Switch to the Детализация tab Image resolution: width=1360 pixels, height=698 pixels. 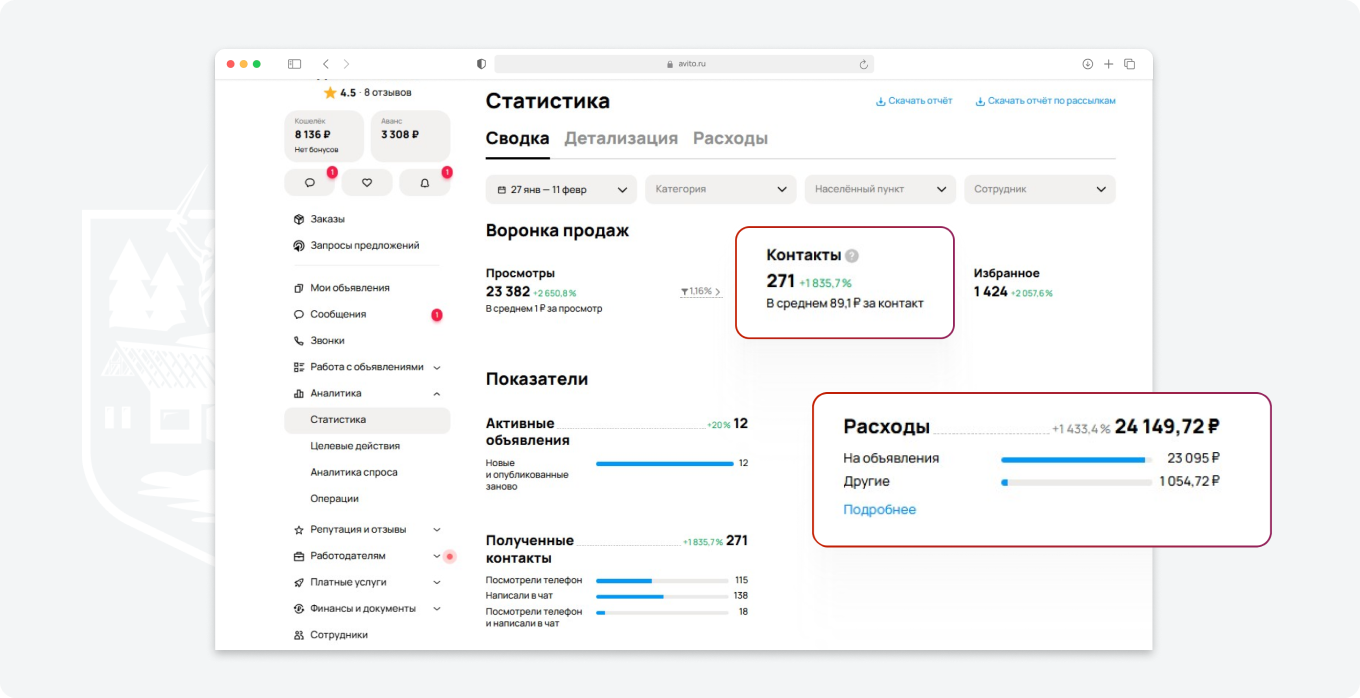coord(621,139)
